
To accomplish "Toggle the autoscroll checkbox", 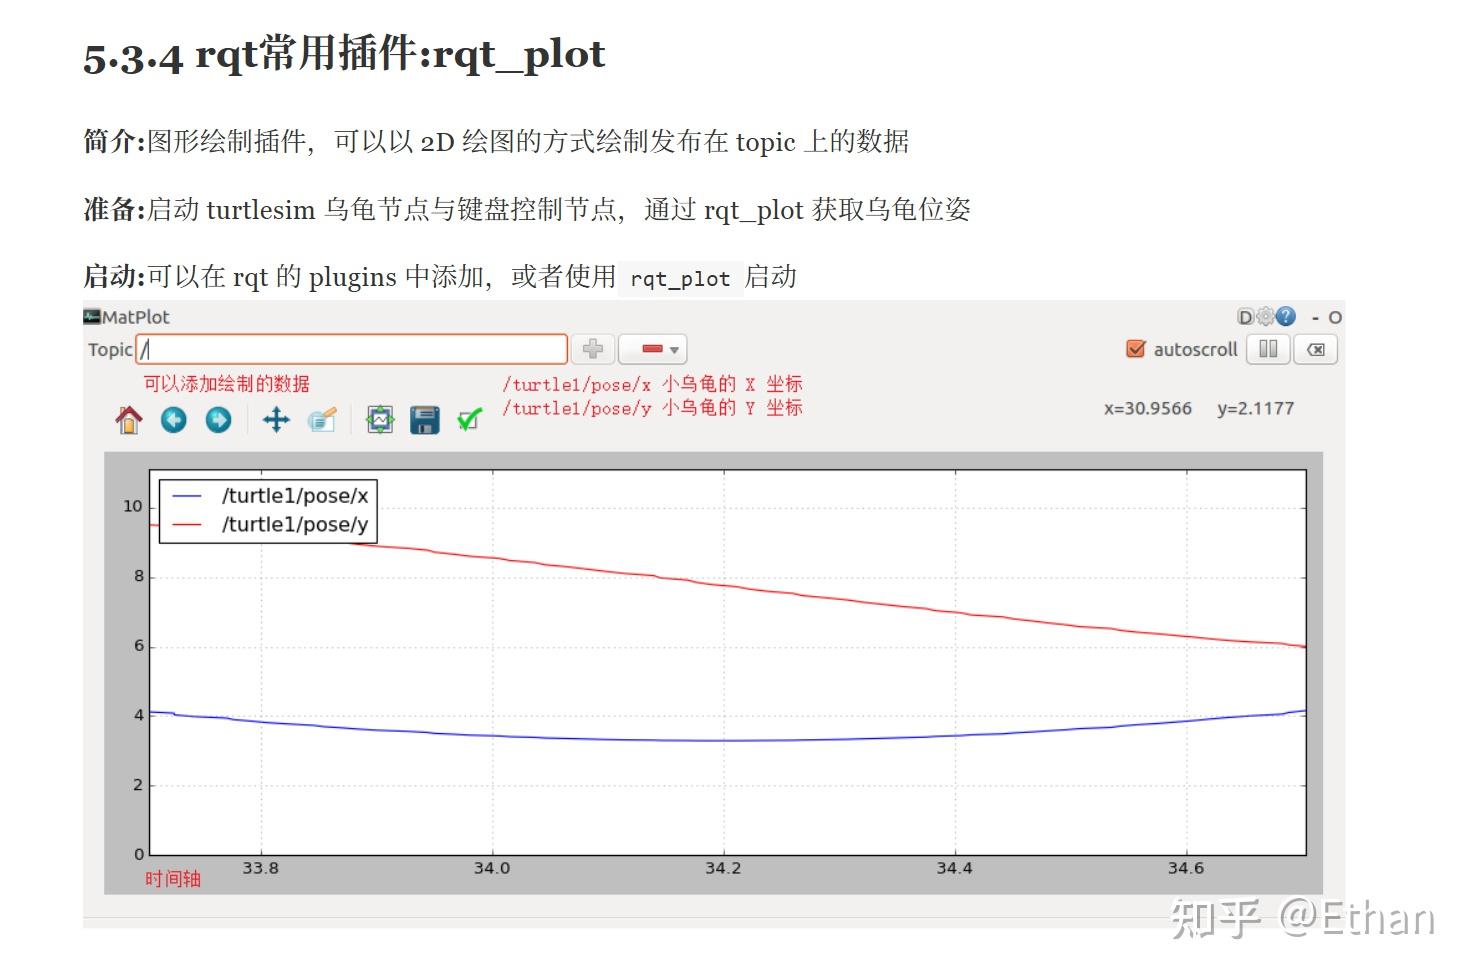I will click(1136, 349).
